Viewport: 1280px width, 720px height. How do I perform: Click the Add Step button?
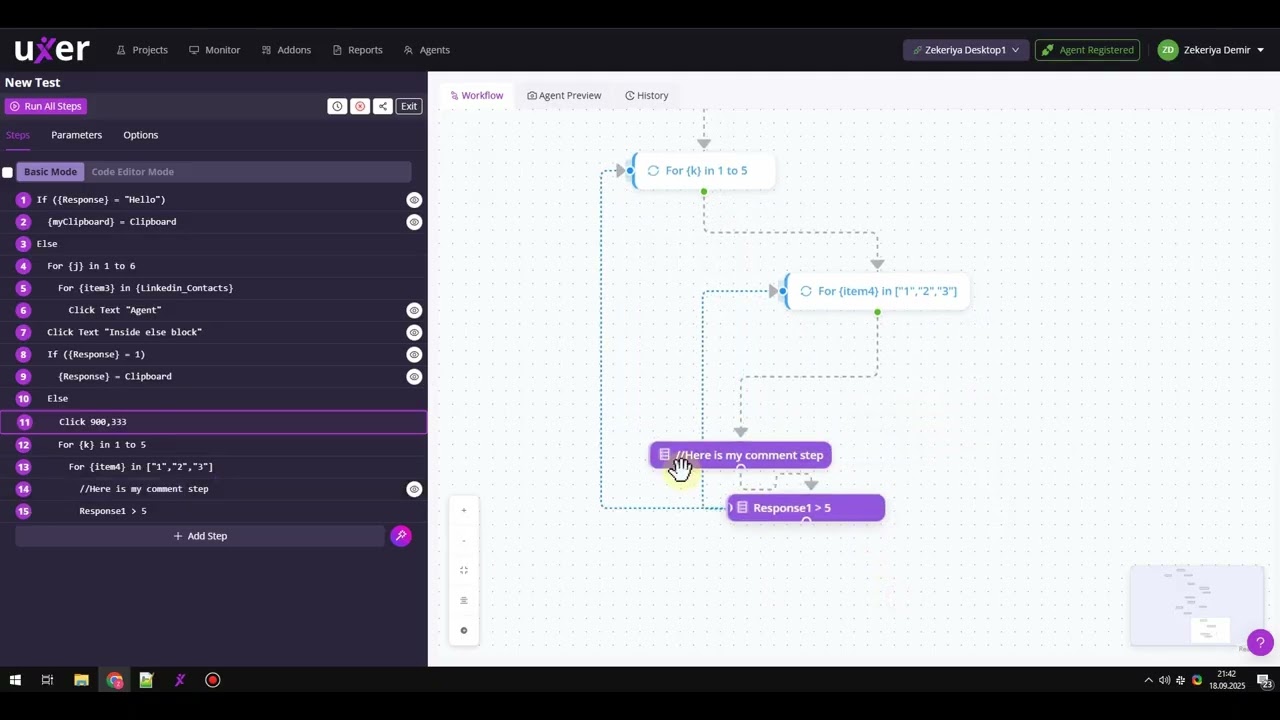200,536
